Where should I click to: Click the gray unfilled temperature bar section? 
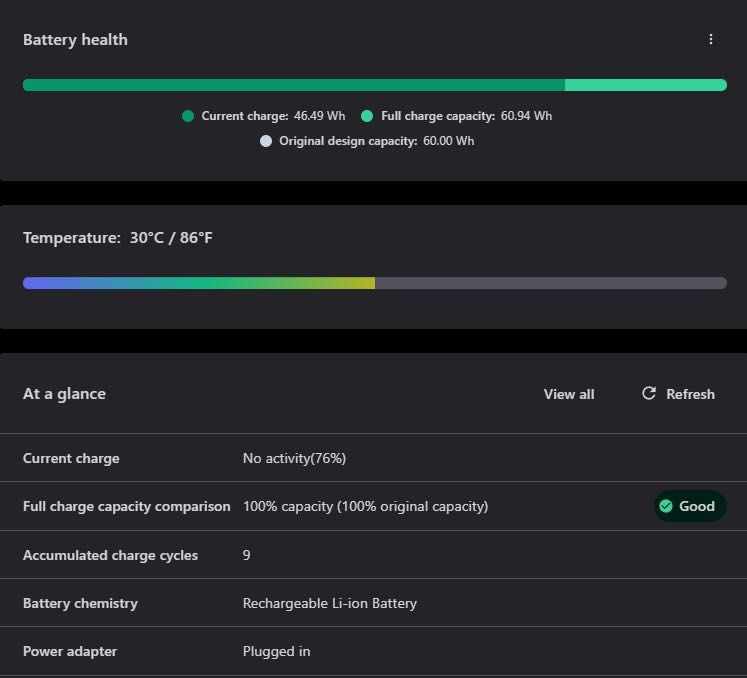(551, 283)
